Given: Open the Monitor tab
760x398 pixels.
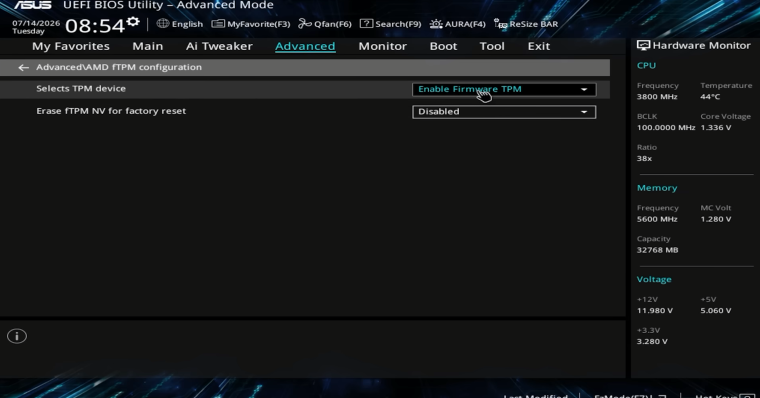Looking at the screenshot, I should [382, 46].
